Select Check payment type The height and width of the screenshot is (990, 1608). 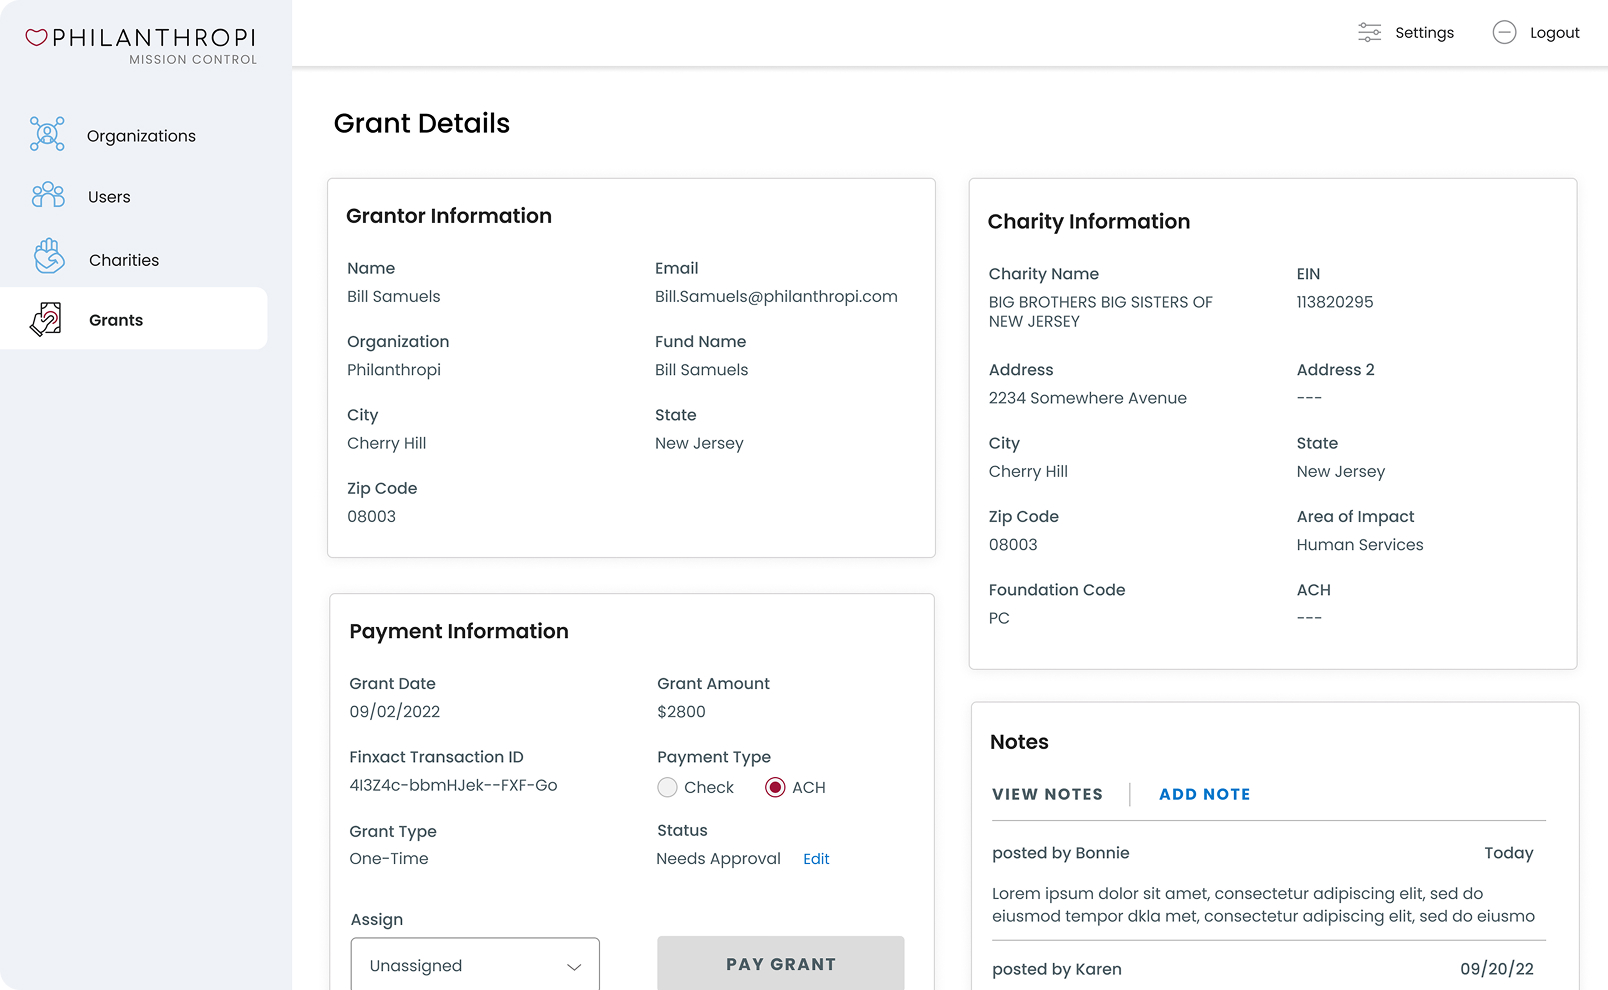(x=667, y=788)
